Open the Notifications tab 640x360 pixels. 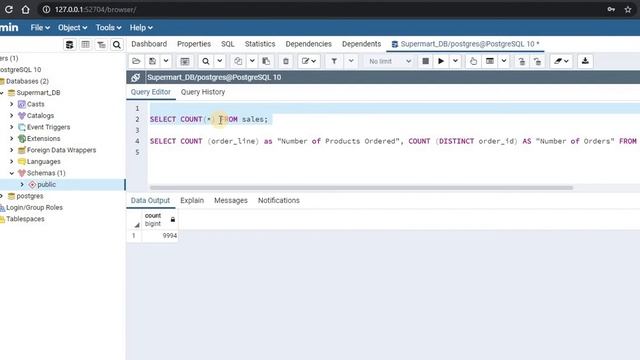(279, 200)
